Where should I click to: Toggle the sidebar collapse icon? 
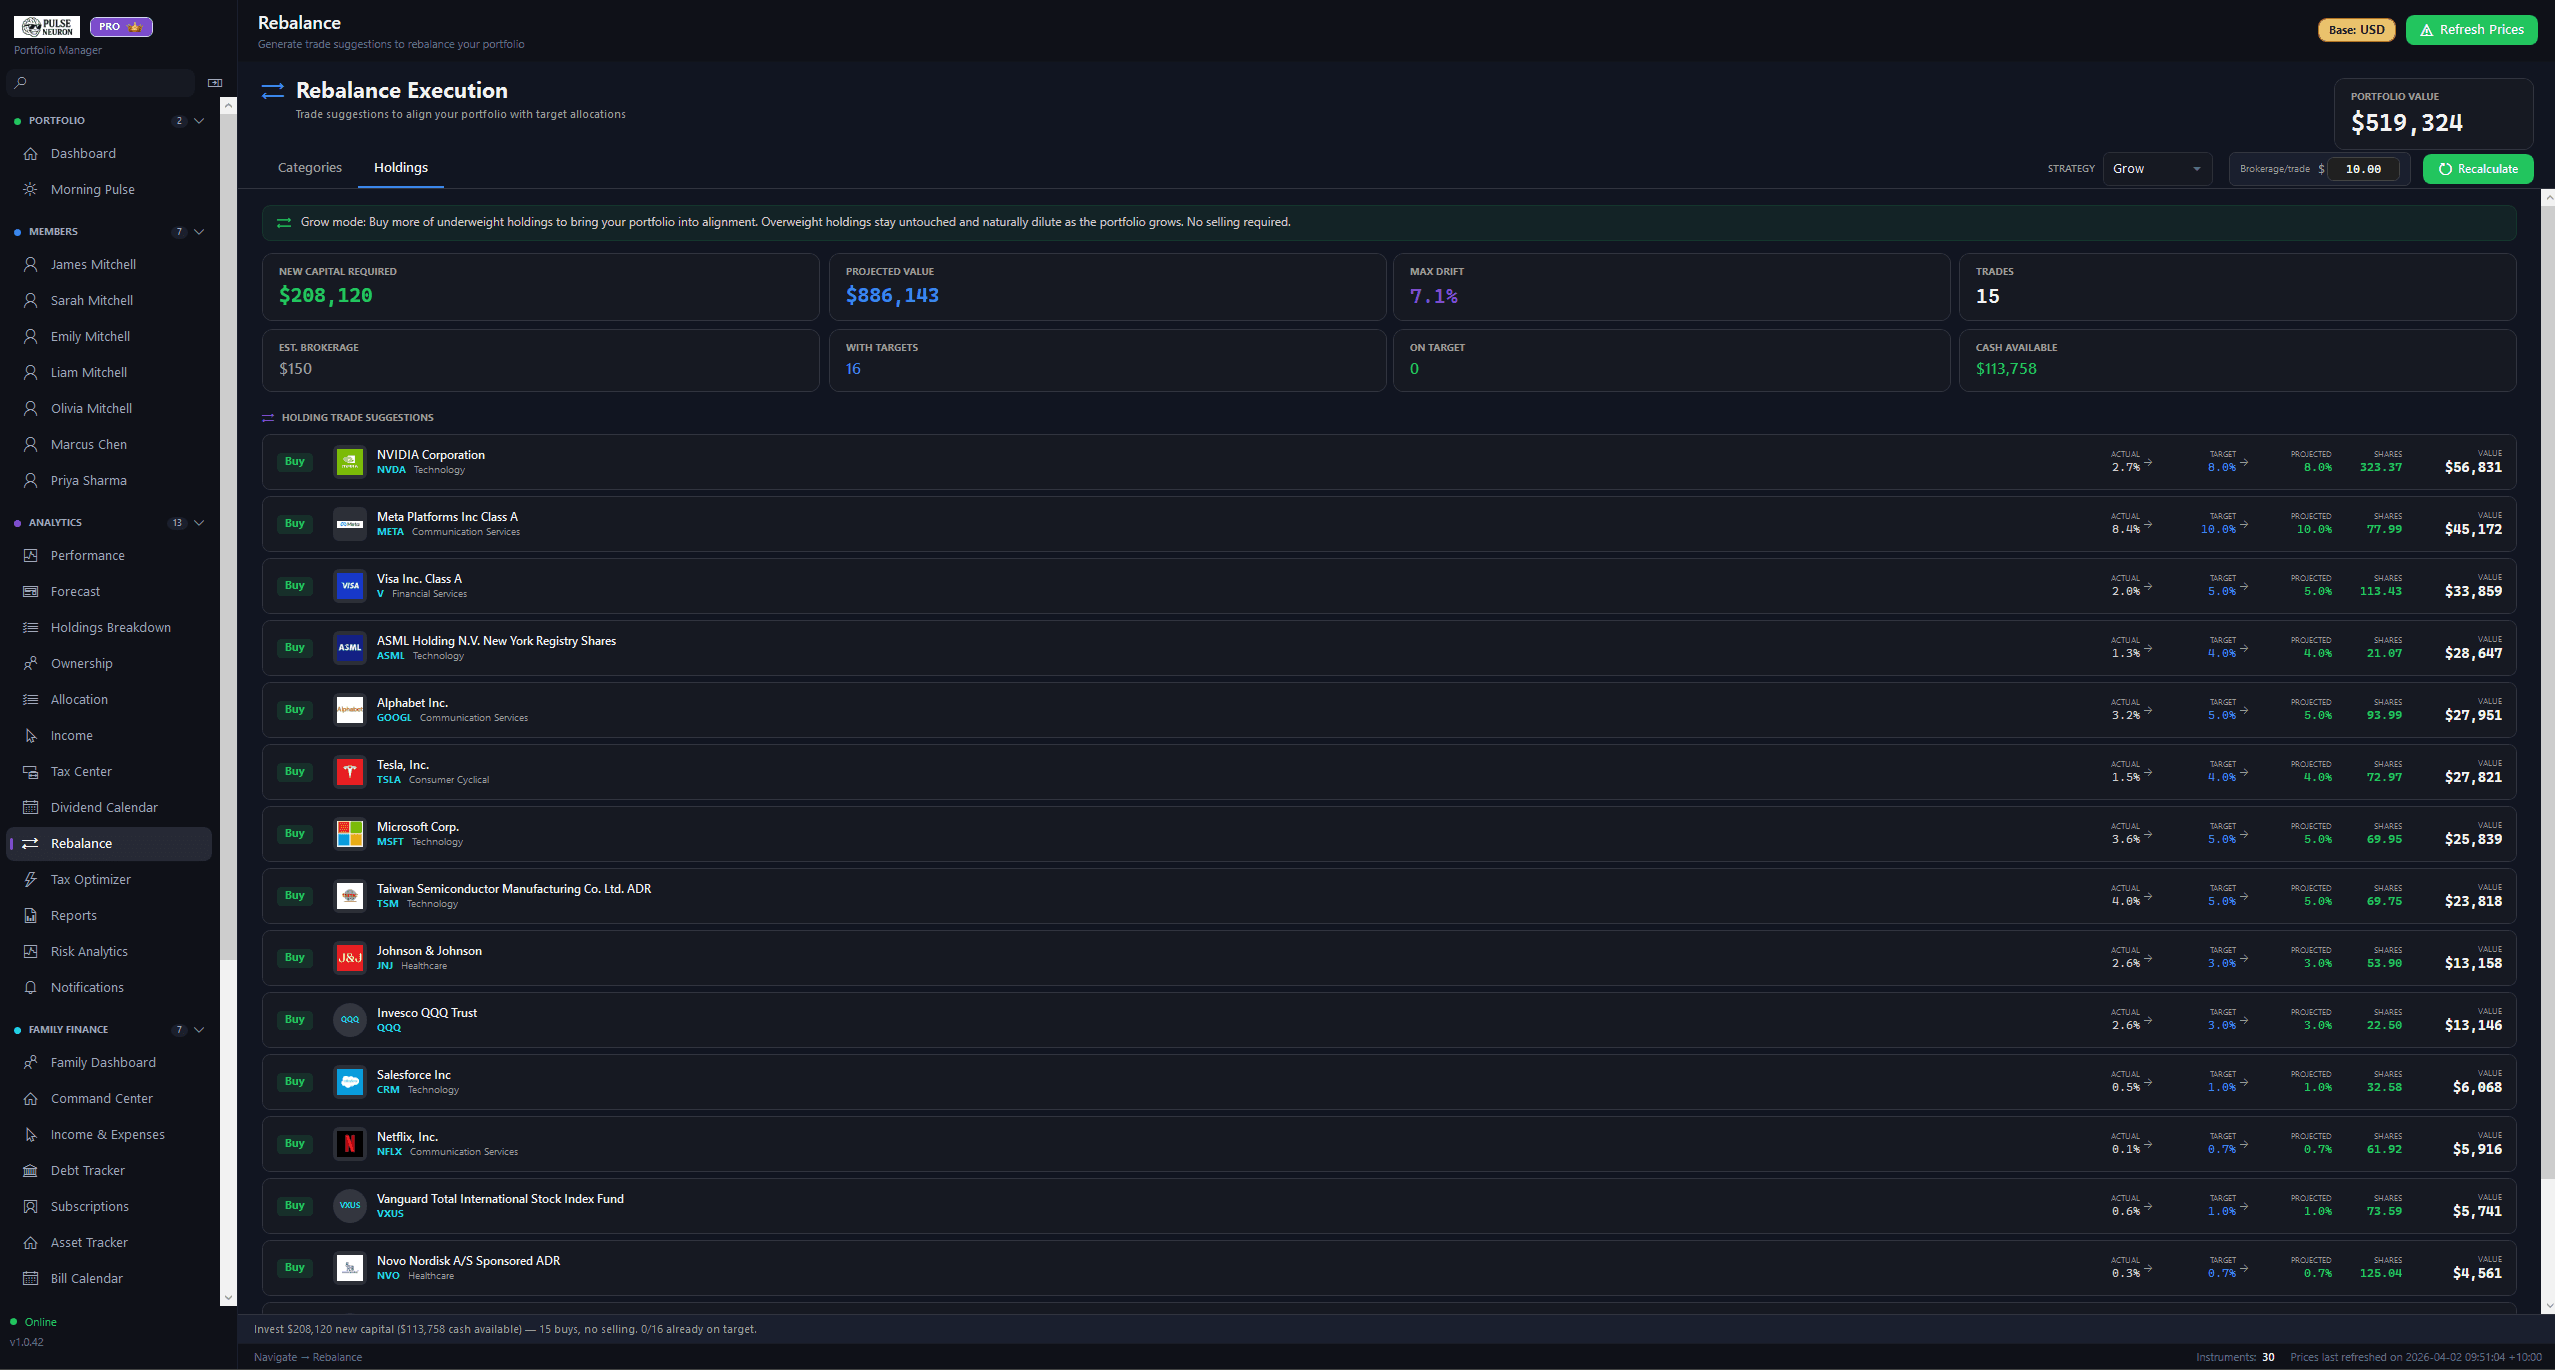(214, 83)
